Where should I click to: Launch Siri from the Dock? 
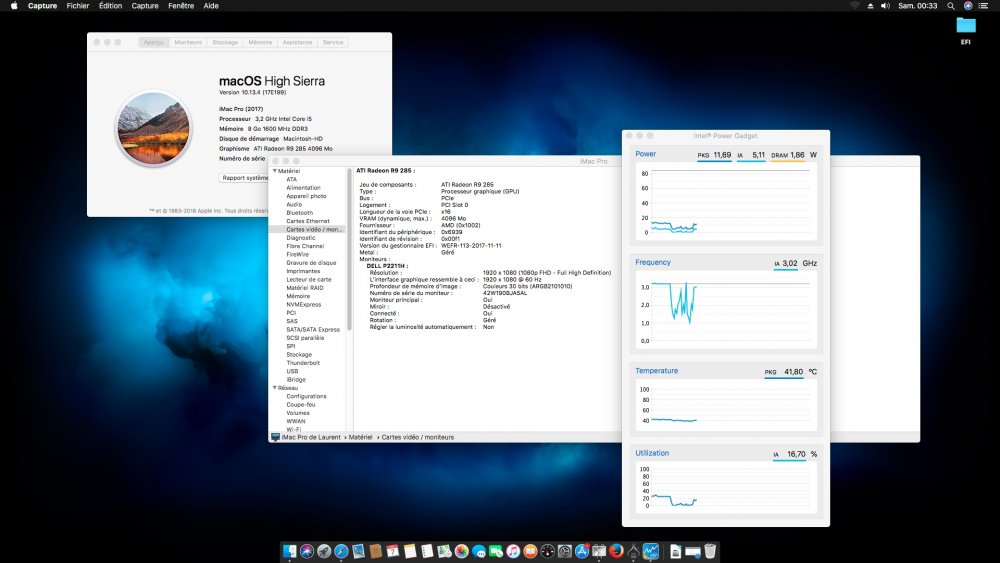(307, 551)
